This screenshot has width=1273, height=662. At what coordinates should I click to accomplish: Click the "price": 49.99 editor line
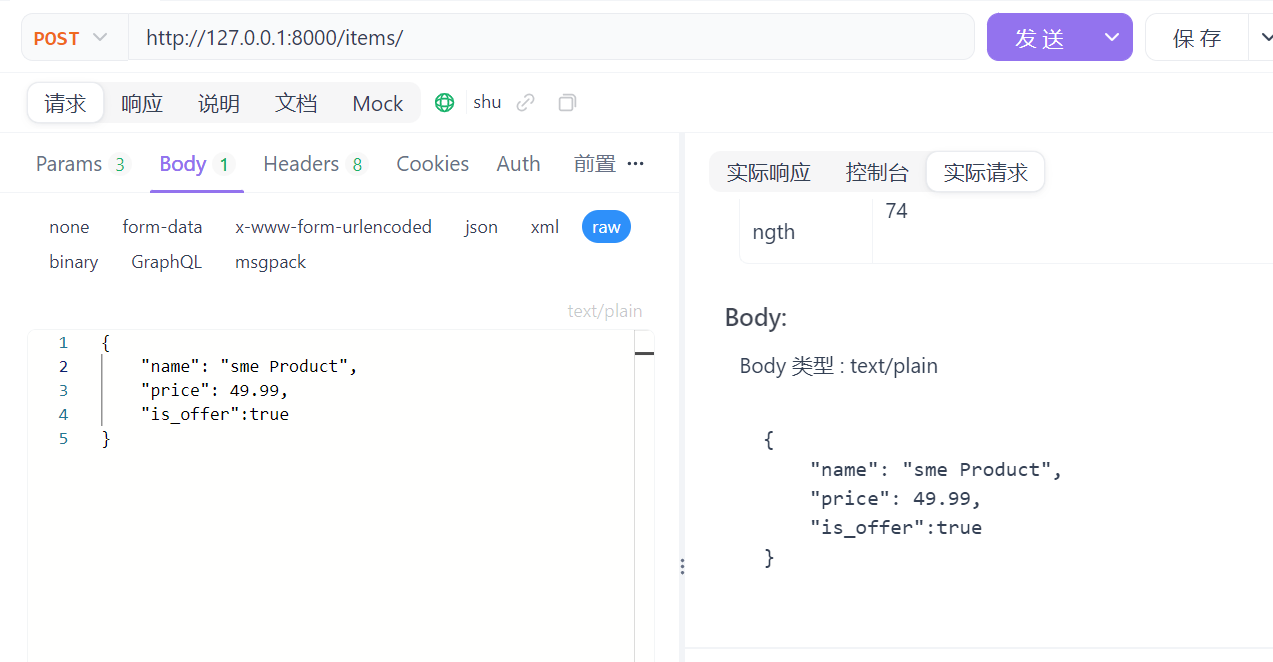214,390
